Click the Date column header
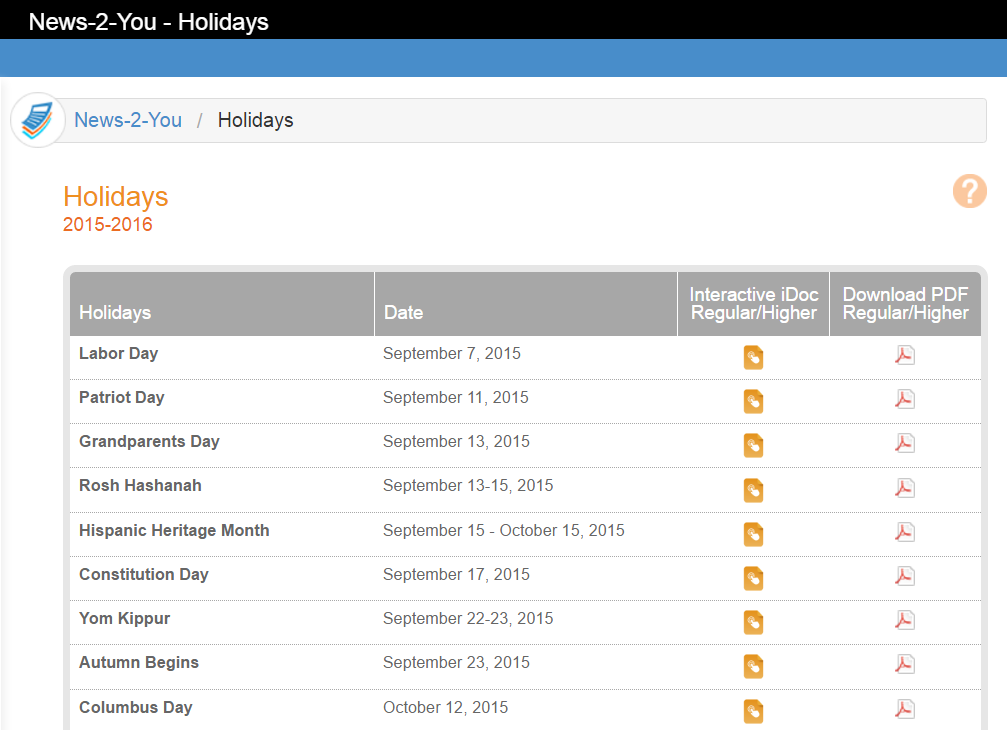The width and height of the screenshot is (1007, 730). tap(526, 304)
